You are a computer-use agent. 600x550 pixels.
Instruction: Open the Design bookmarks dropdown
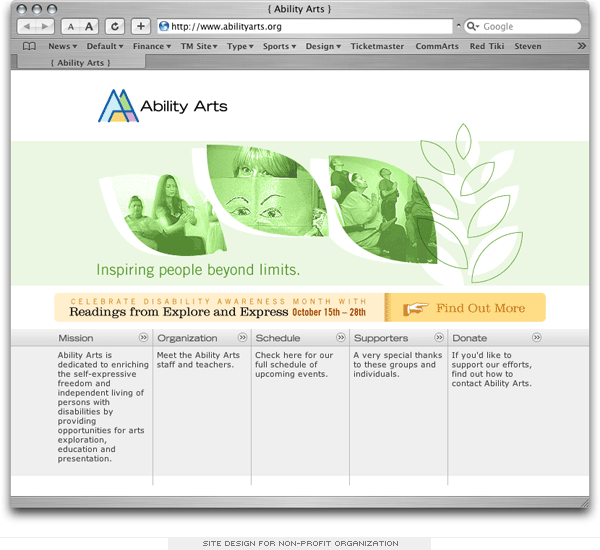click(x=323, y=46)
